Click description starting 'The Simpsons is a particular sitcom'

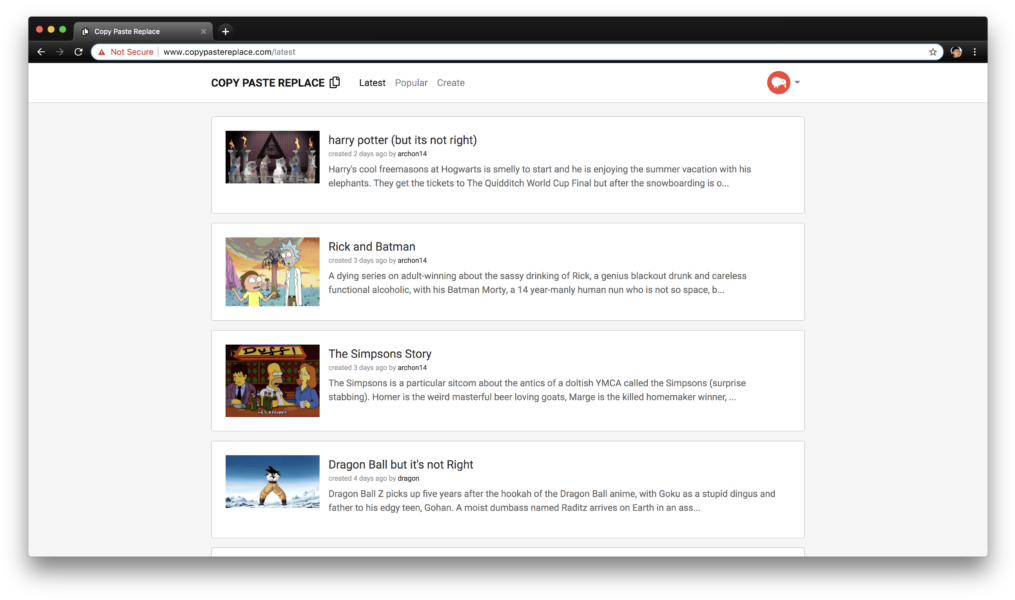point(537,390)
